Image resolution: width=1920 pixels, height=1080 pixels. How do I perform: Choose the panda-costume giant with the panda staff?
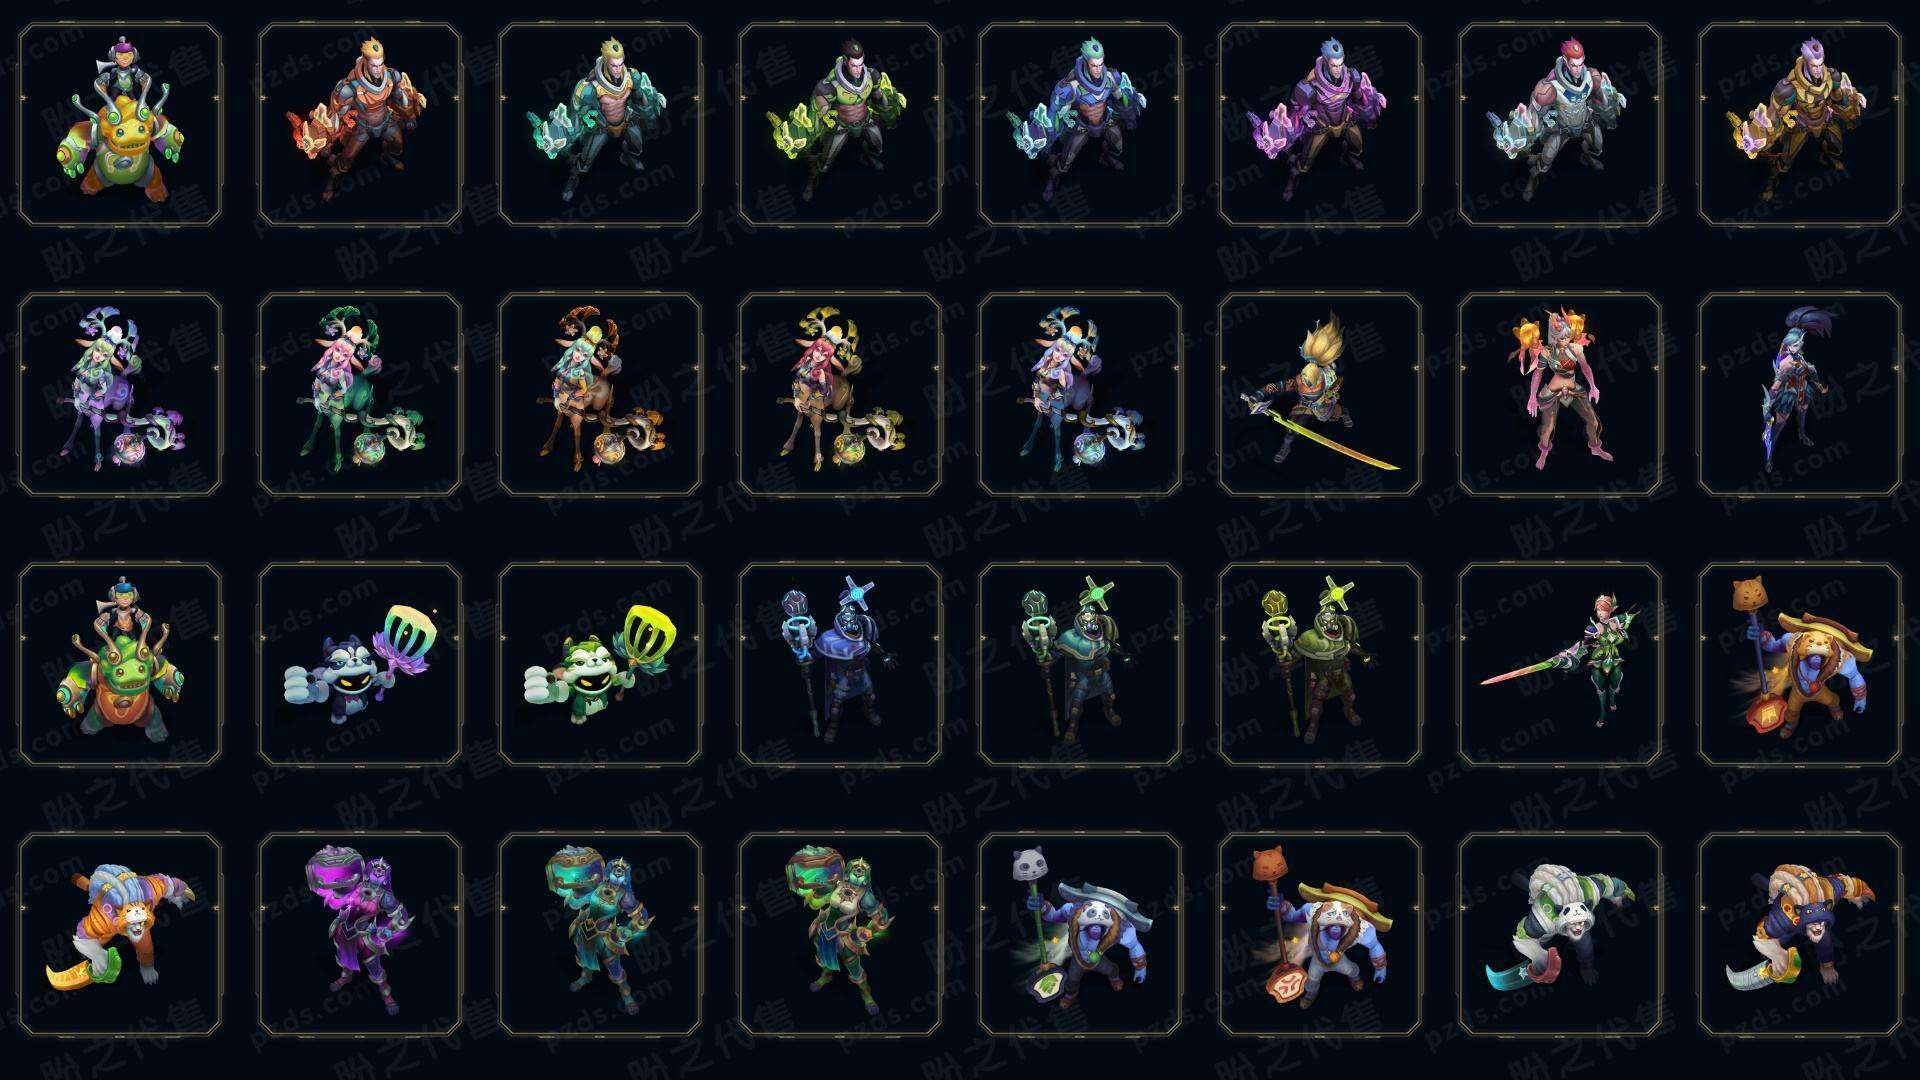click(1080, 934)
